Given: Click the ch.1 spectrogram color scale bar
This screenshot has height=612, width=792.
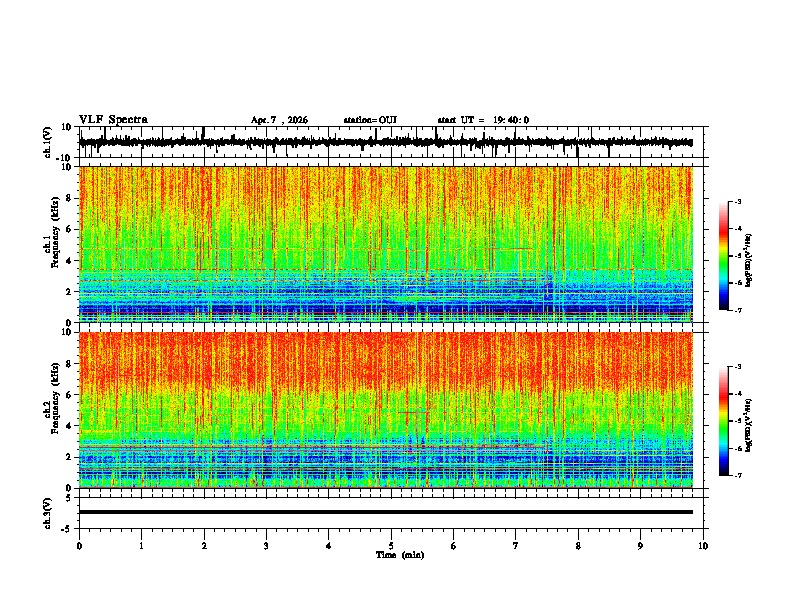Looking at the screenshot, I should click(x=724, y=256).
